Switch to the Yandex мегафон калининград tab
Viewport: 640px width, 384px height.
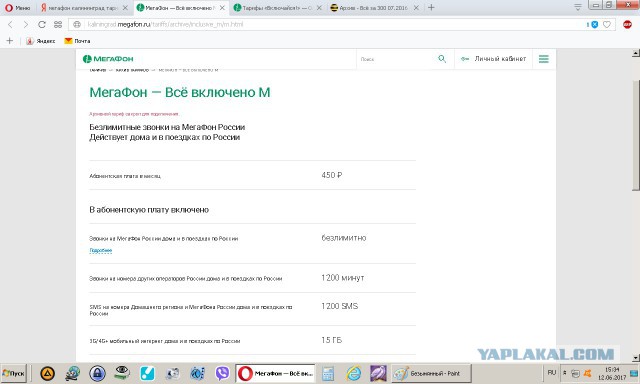(84, 8)
